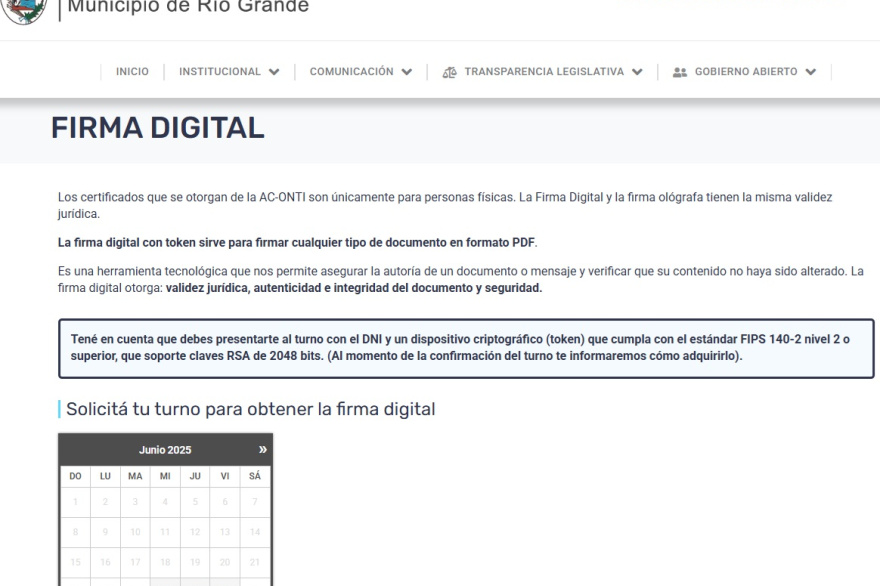
Task: Click the people icon beside Gobierno Abierto
Action: click(x=680, y=72)
